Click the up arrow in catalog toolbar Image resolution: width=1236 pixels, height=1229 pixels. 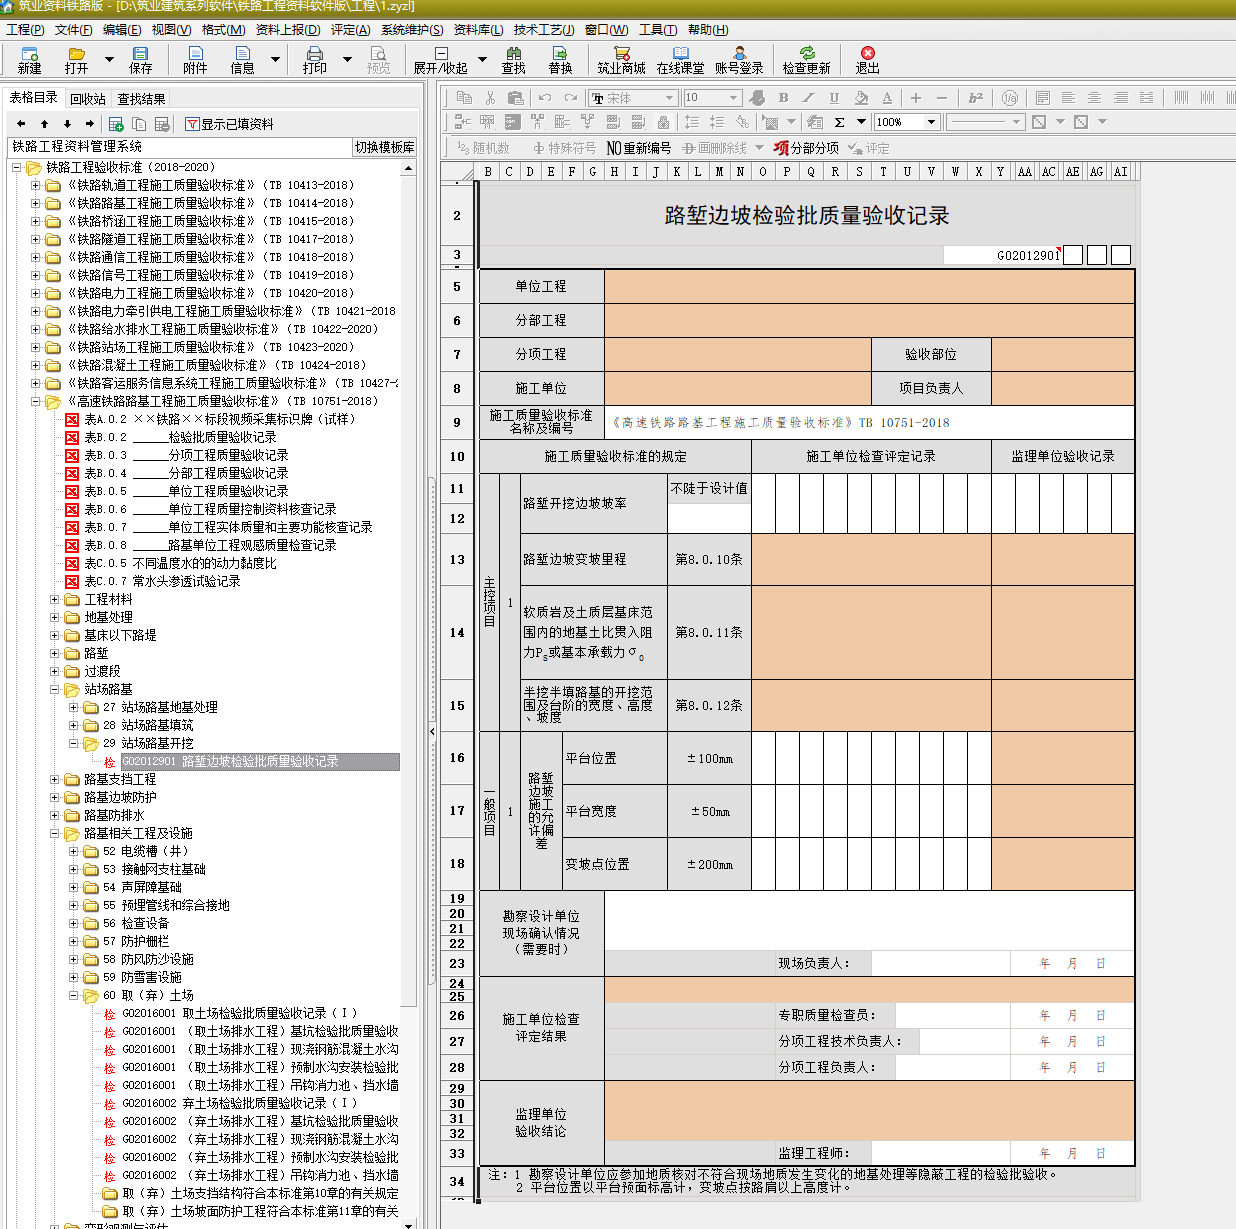click(x=45, y=124)
